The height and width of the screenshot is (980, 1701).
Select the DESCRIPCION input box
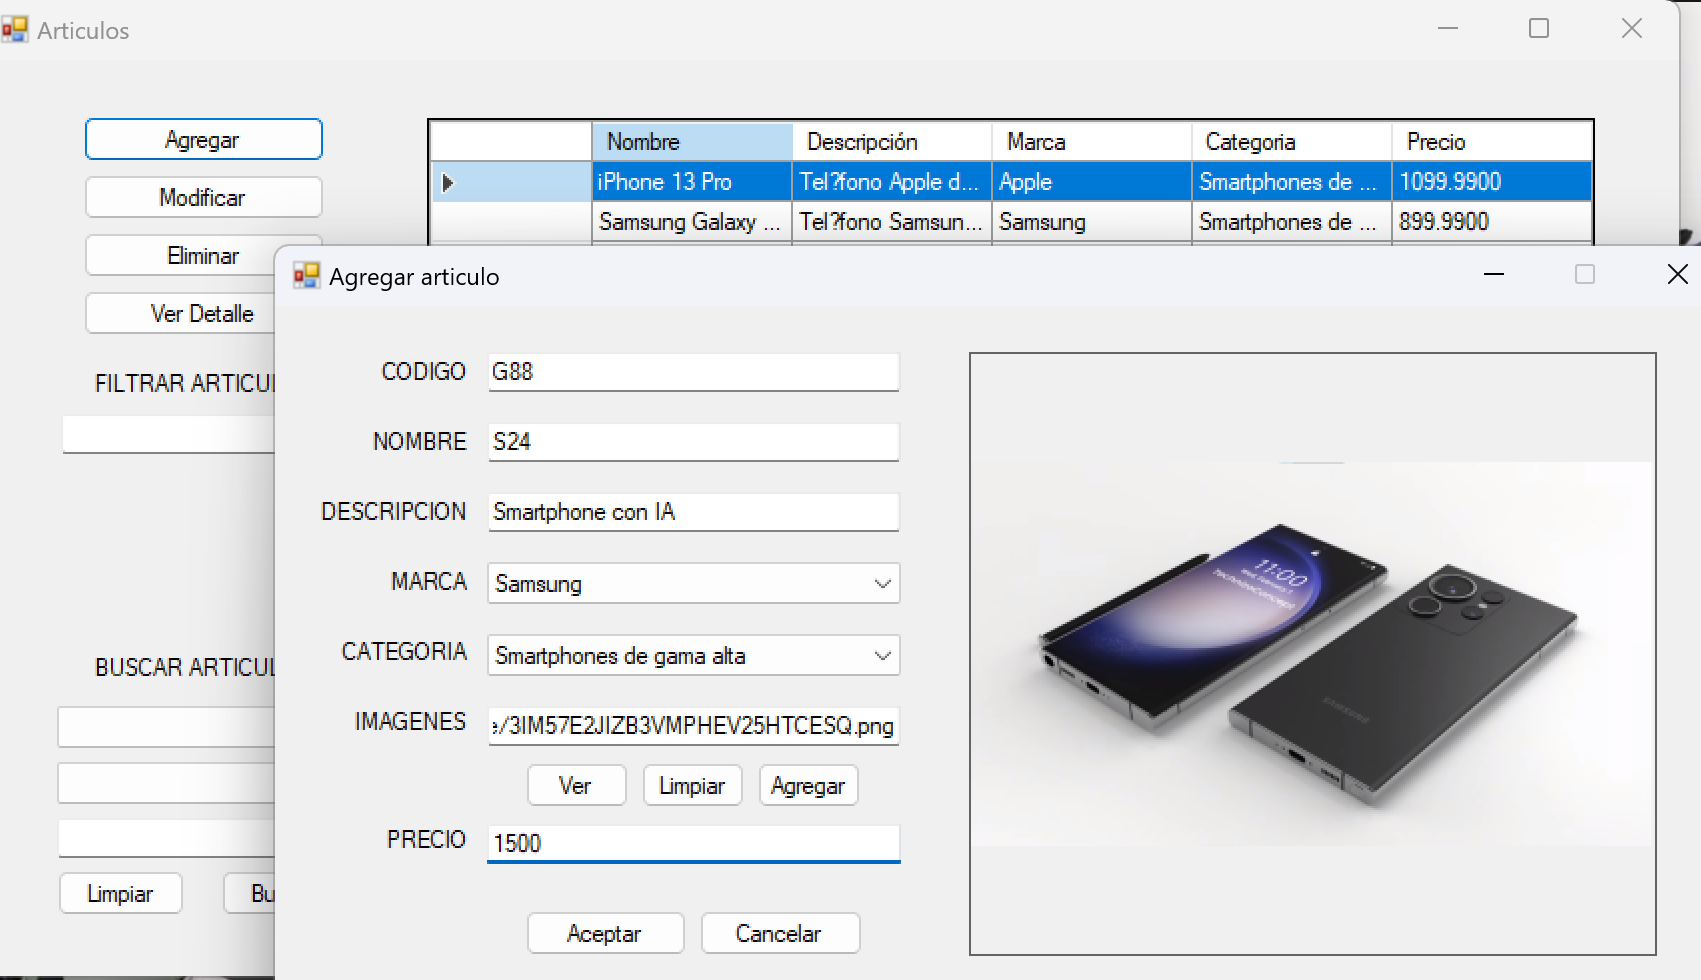693,512
